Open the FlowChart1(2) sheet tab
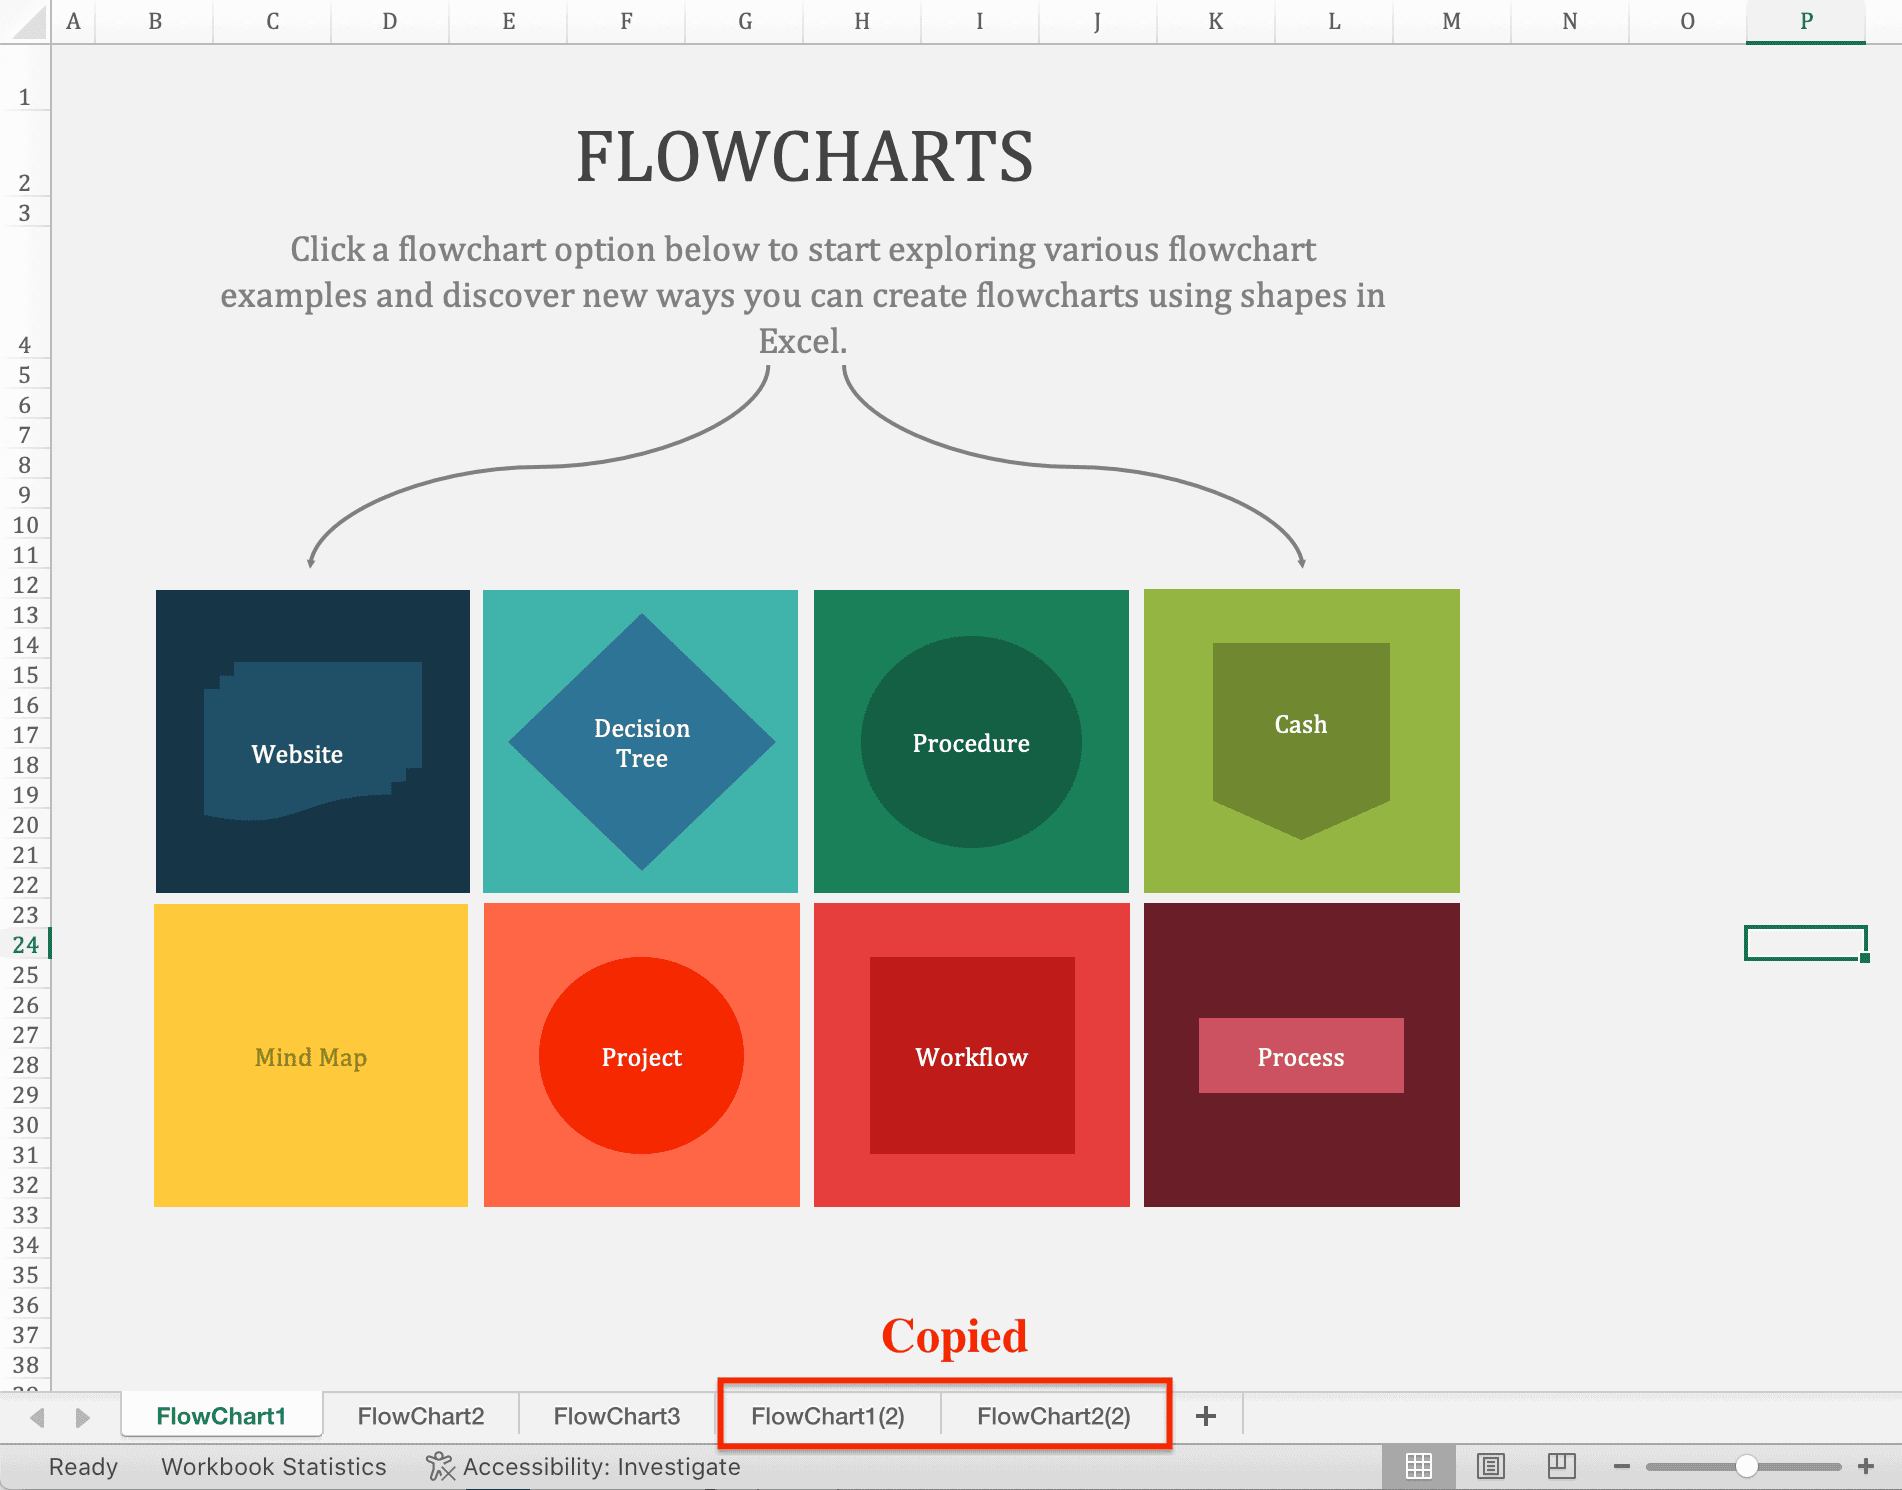Viewport: 1902px width, 1490px height. click(x=828, y=1416)
